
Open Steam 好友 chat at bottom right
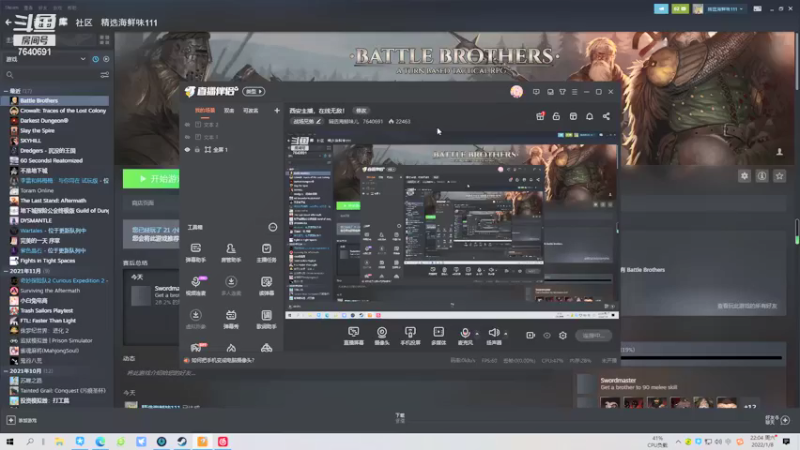777,419
